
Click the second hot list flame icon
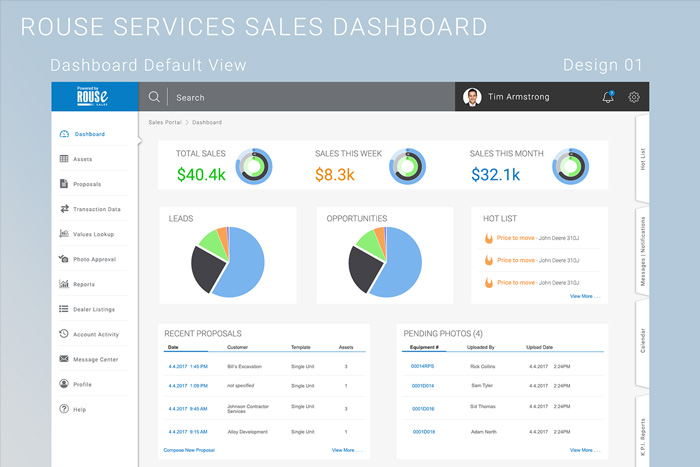(489, 260)
